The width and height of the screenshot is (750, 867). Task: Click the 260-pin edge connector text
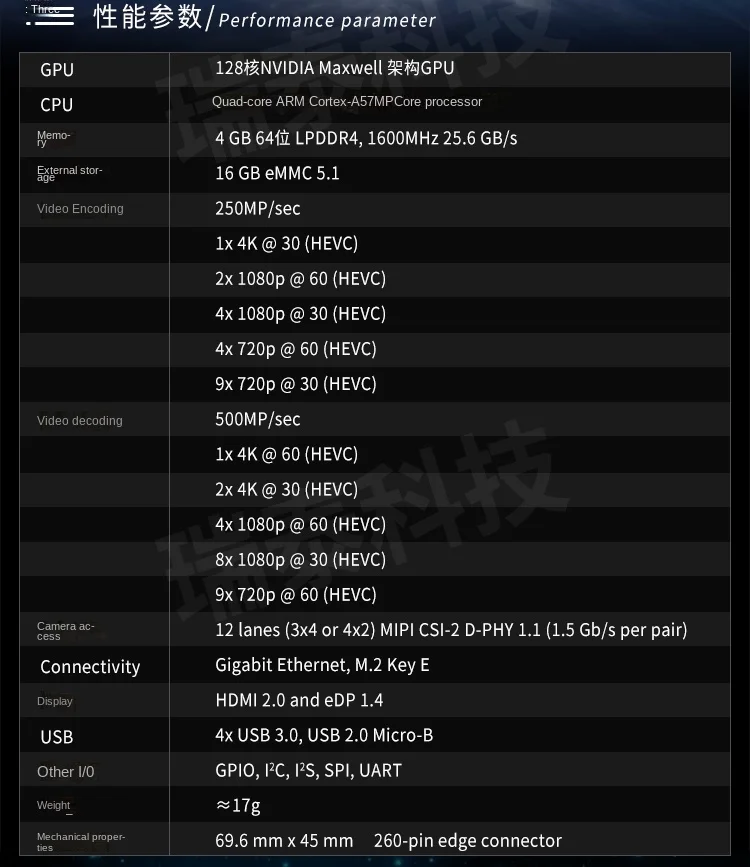(467, 841)
